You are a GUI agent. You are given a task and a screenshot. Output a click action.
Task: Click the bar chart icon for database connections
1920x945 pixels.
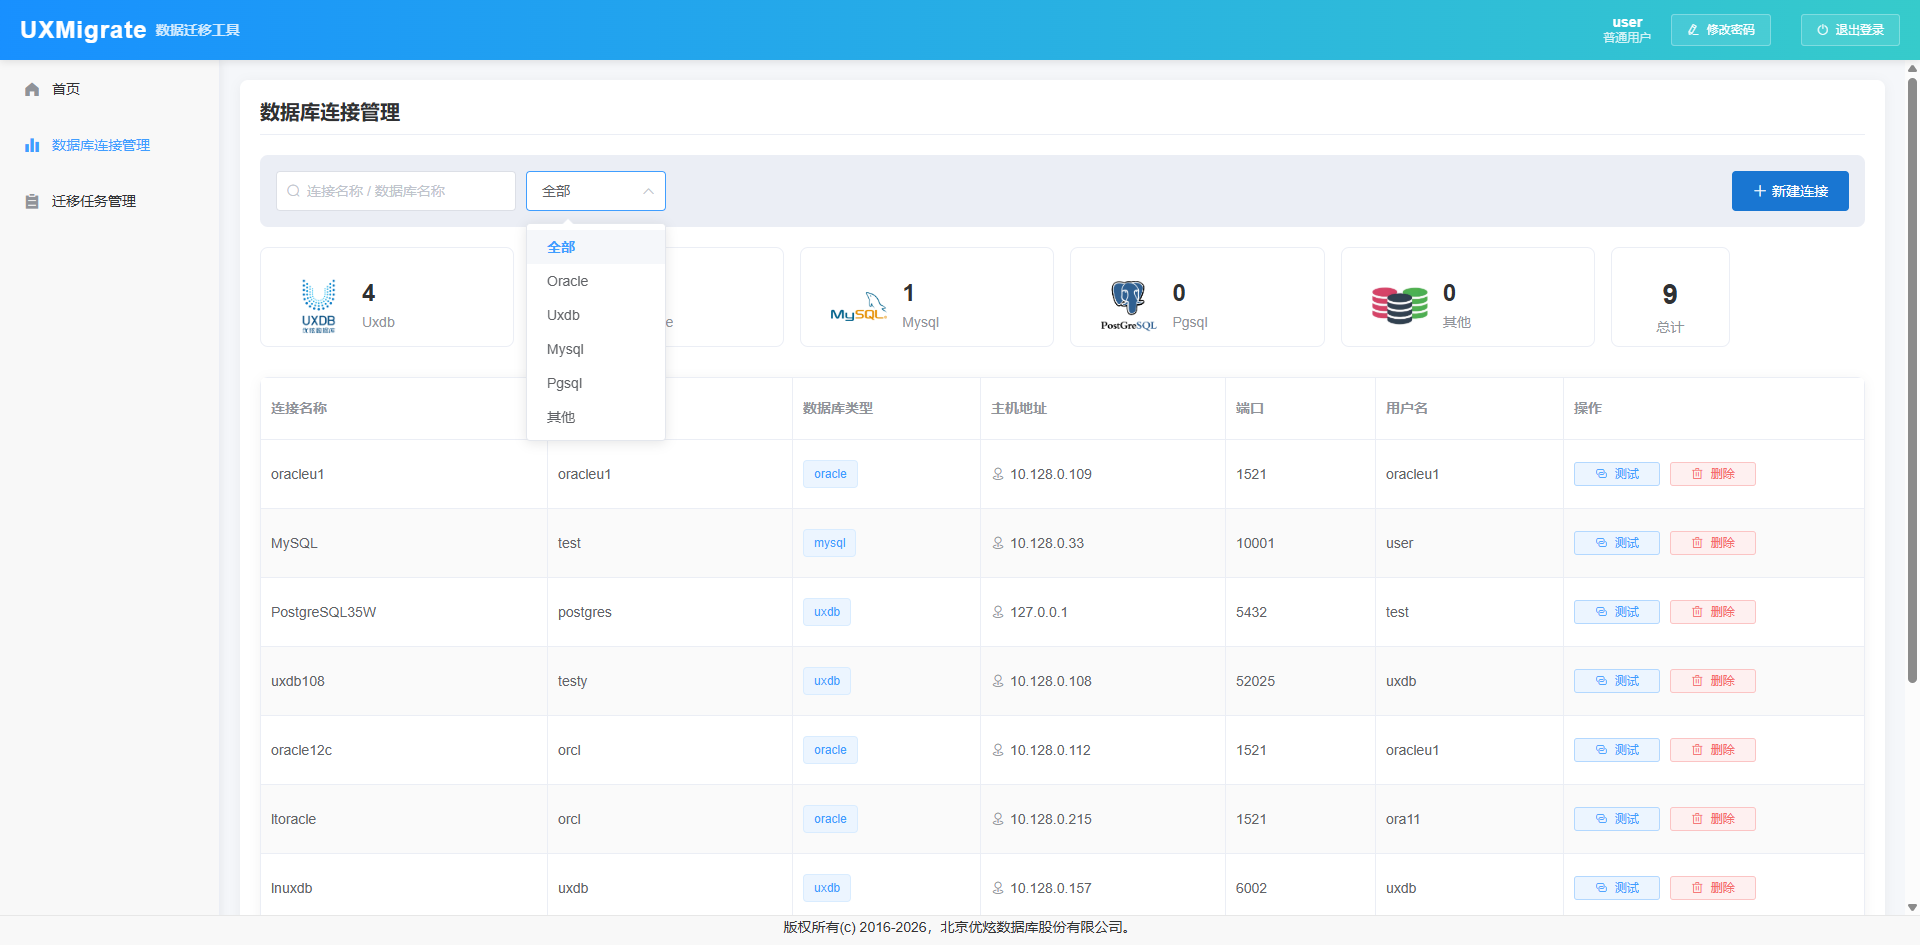[x=32, y=146]
